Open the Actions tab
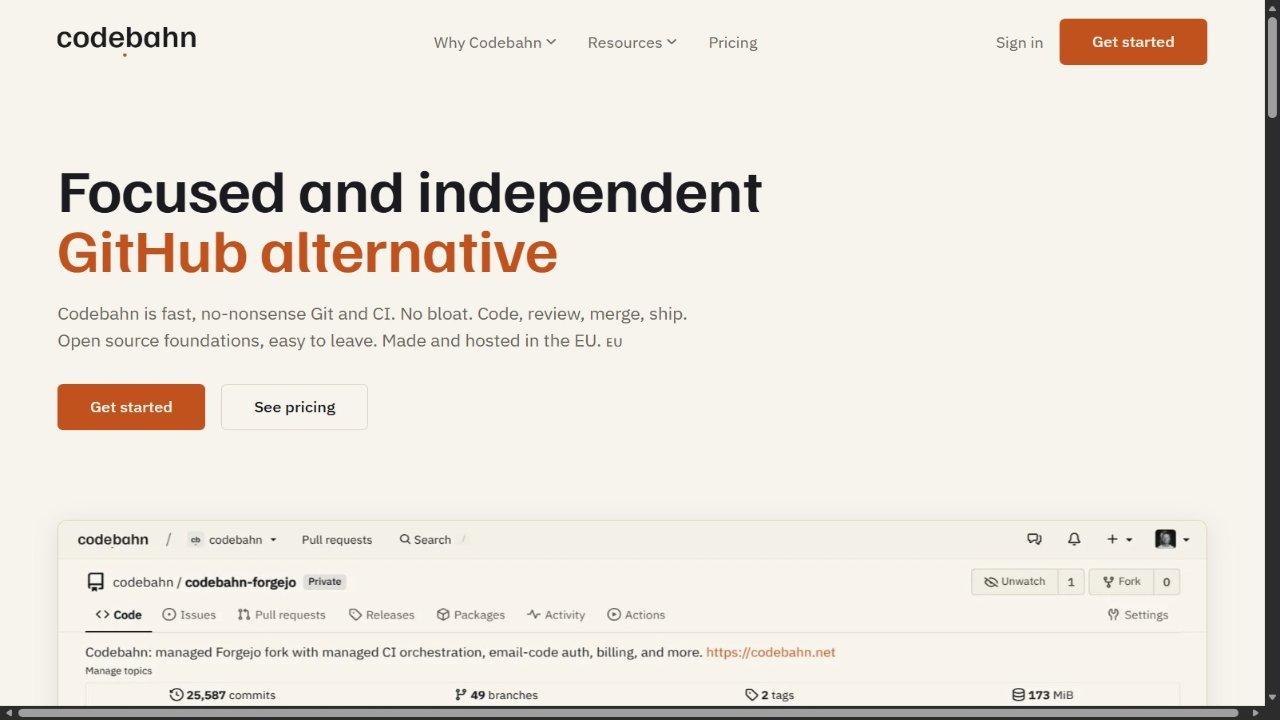Viewport: 1280px width, 720px height. 636,615
